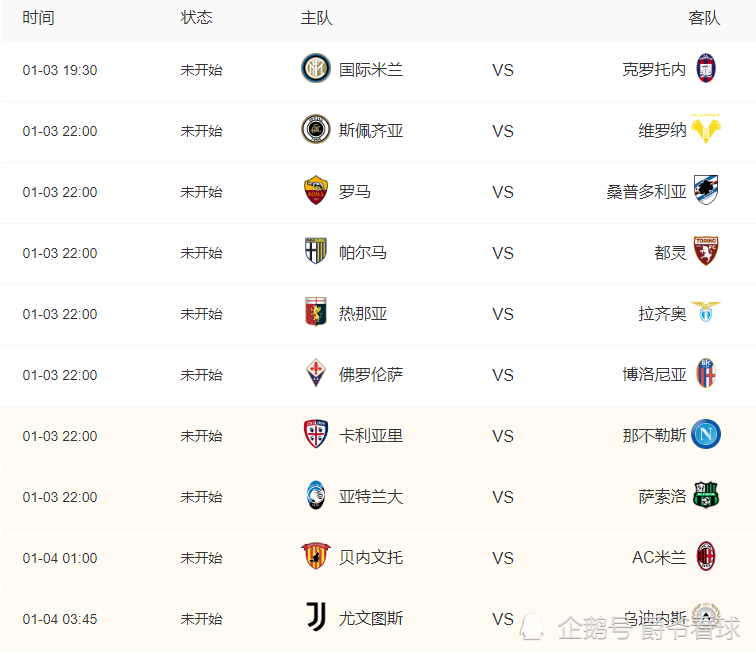
Task: Click the Fiorentina lily badge
Action: click(x=316, y=373)
